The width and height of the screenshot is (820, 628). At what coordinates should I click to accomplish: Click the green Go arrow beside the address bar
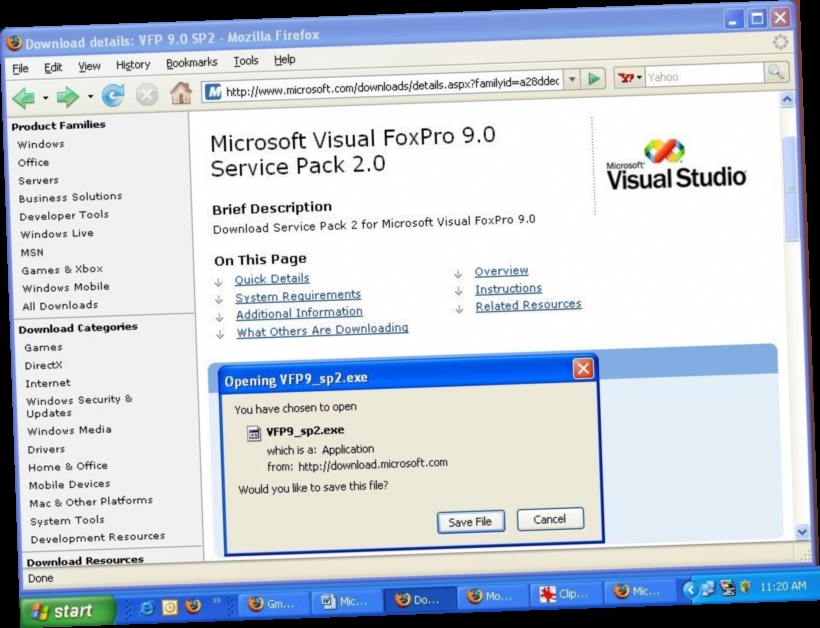coord(594,79)
